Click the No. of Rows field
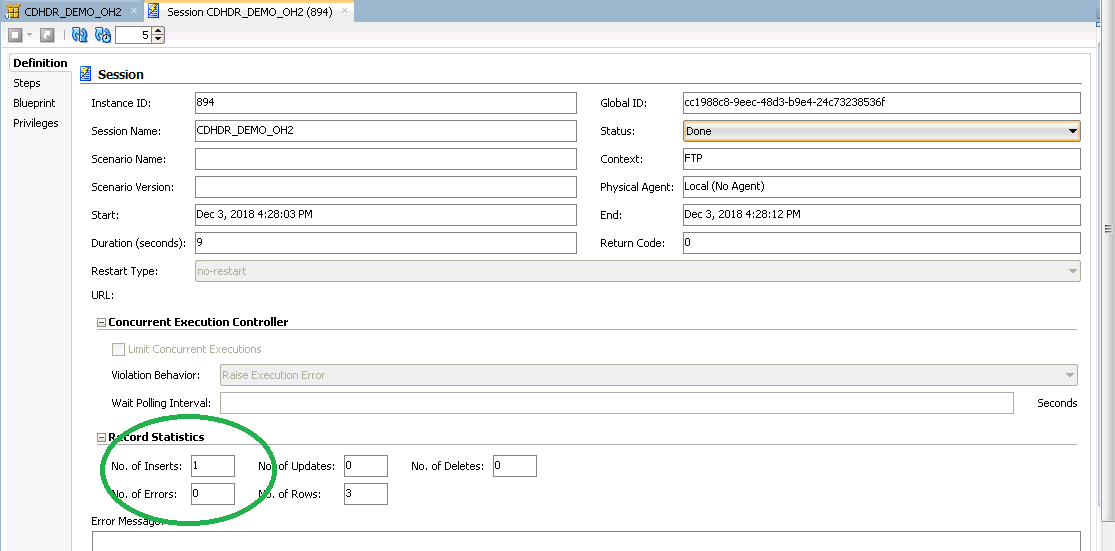Image resolution: width=1115 pixels, height=551 pixels. pos(366,493)
